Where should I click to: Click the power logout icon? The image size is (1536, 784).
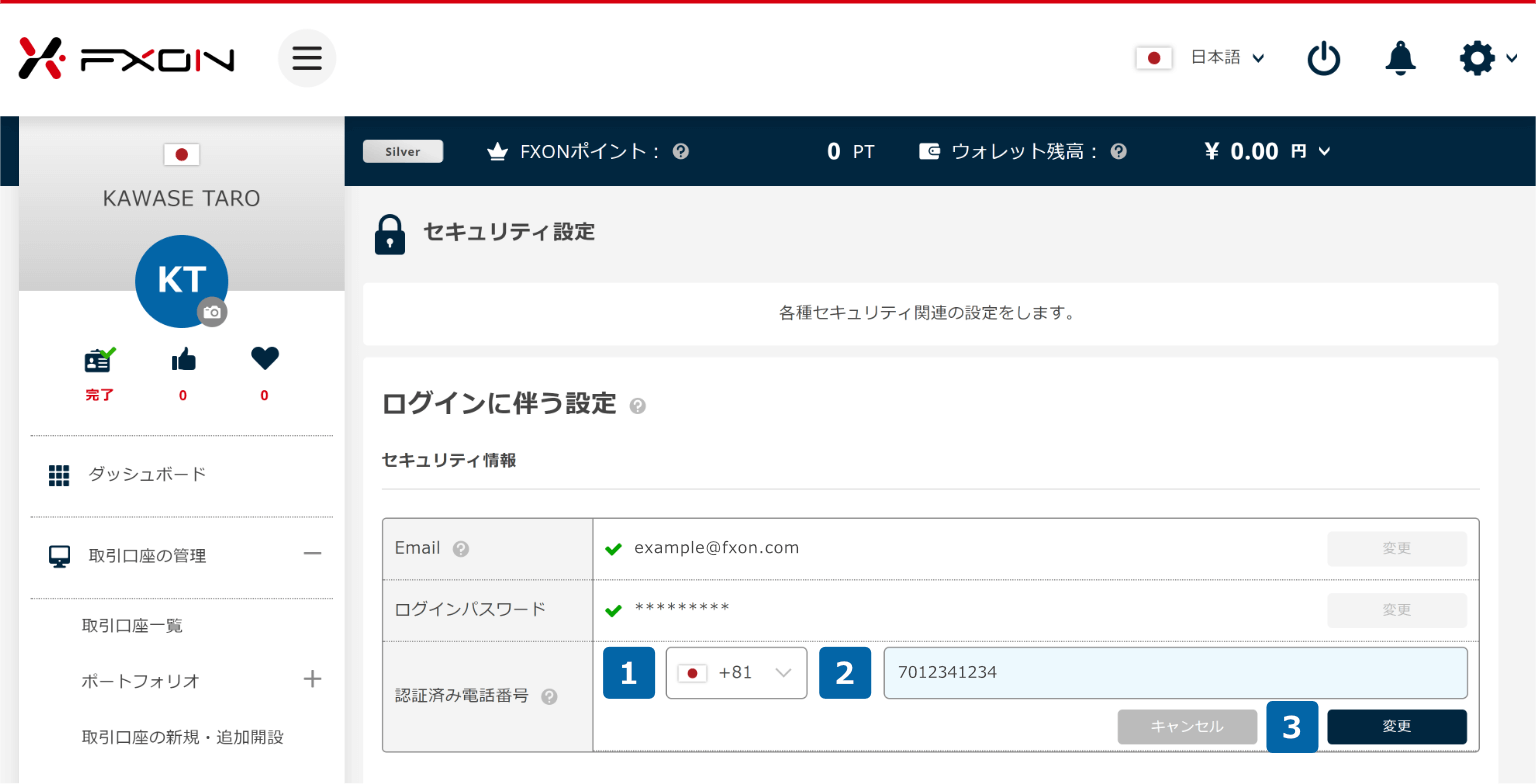pos(1324,59)
